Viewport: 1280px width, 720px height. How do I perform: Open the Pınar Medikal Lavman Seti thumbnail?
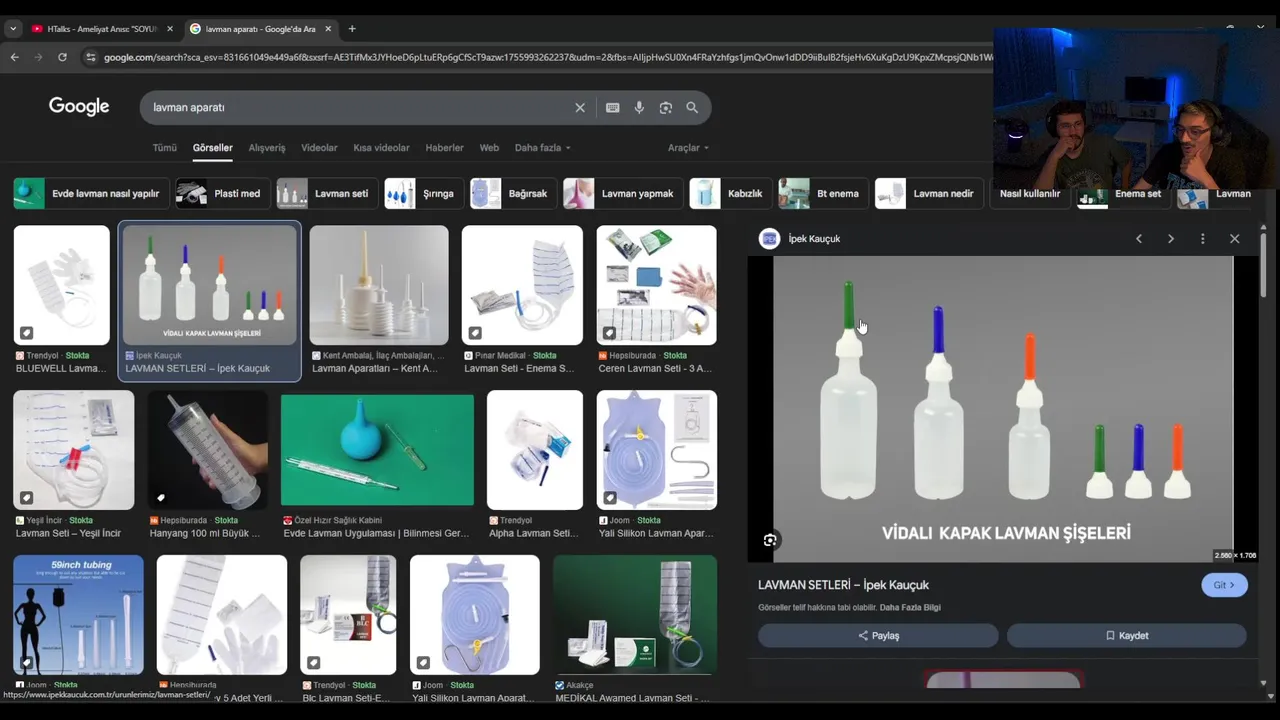tap(522, 285)
